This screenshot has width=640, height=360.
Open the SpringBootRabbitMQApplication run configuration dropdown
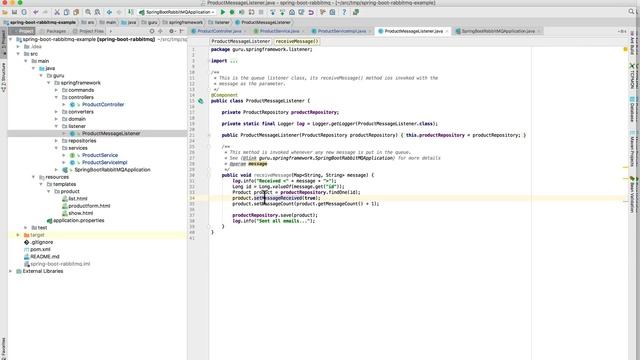[x=177, y=12]
